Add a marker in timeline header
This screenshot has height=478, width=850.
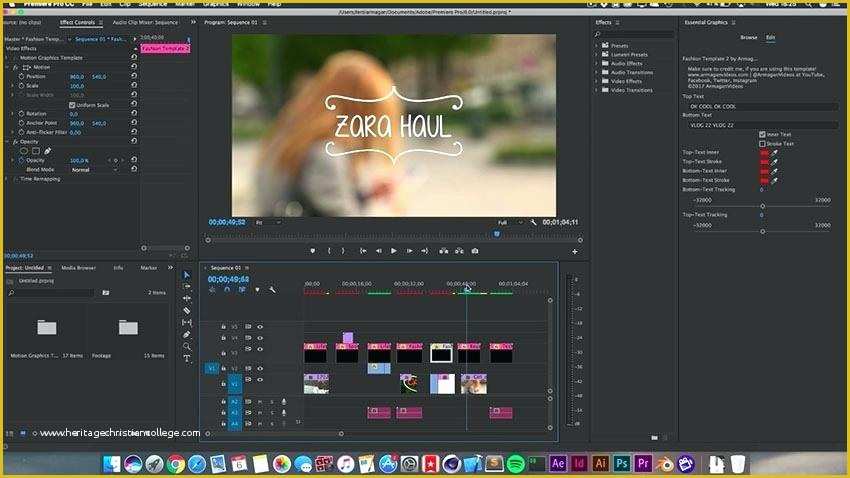pyautogui.click(x=257, y=290)
